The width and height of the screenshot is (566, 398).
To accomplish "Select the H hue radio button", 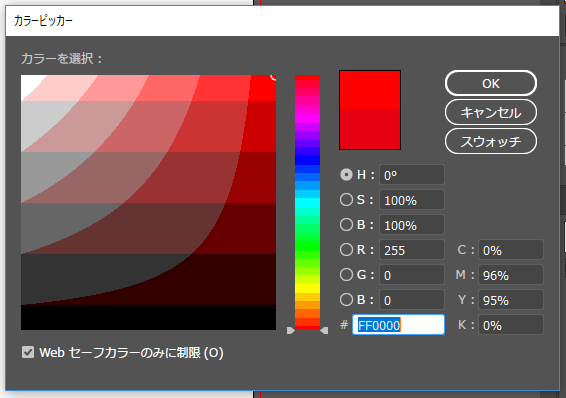I will point(346,175).
